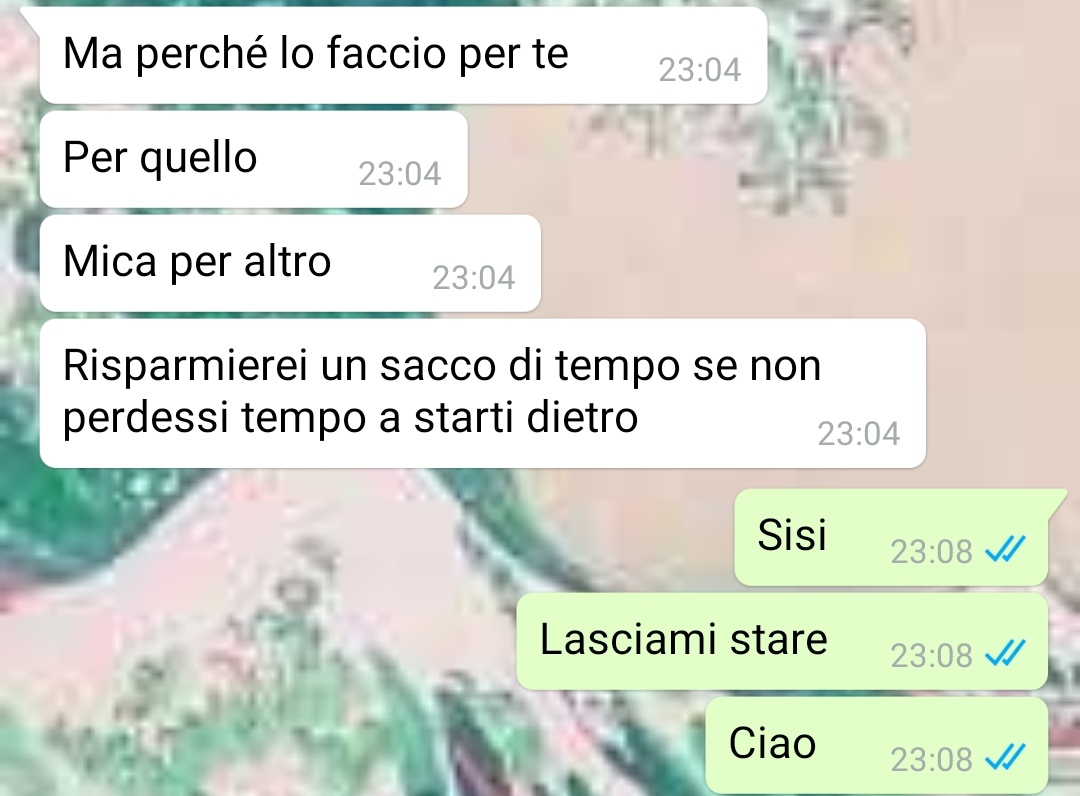Tap the double check marks beside Sisi
The width and height of the screenshot is (1080, 796).
coord(1005,549)
